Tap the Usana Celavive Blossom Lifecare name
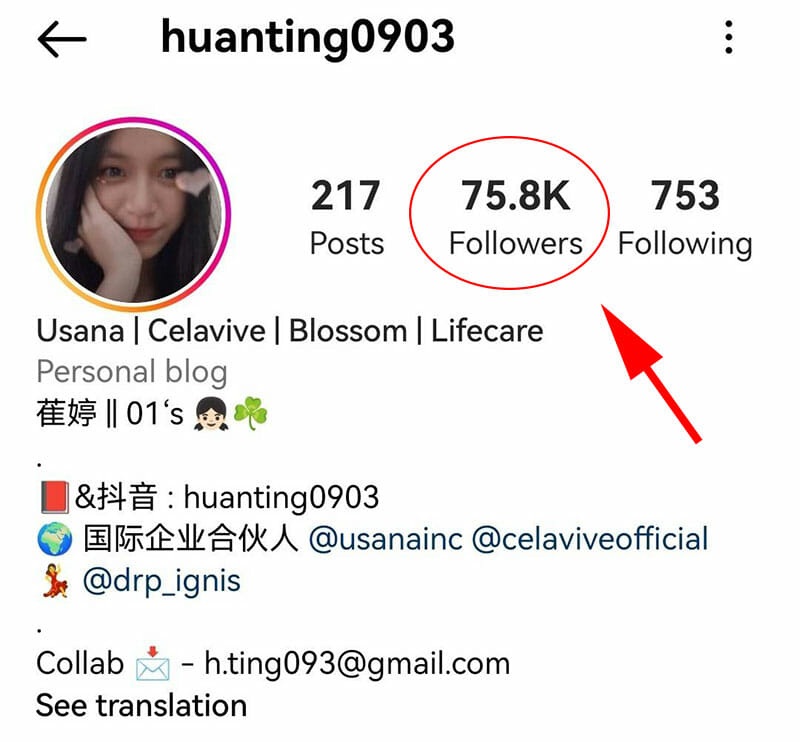 [290, 331]
